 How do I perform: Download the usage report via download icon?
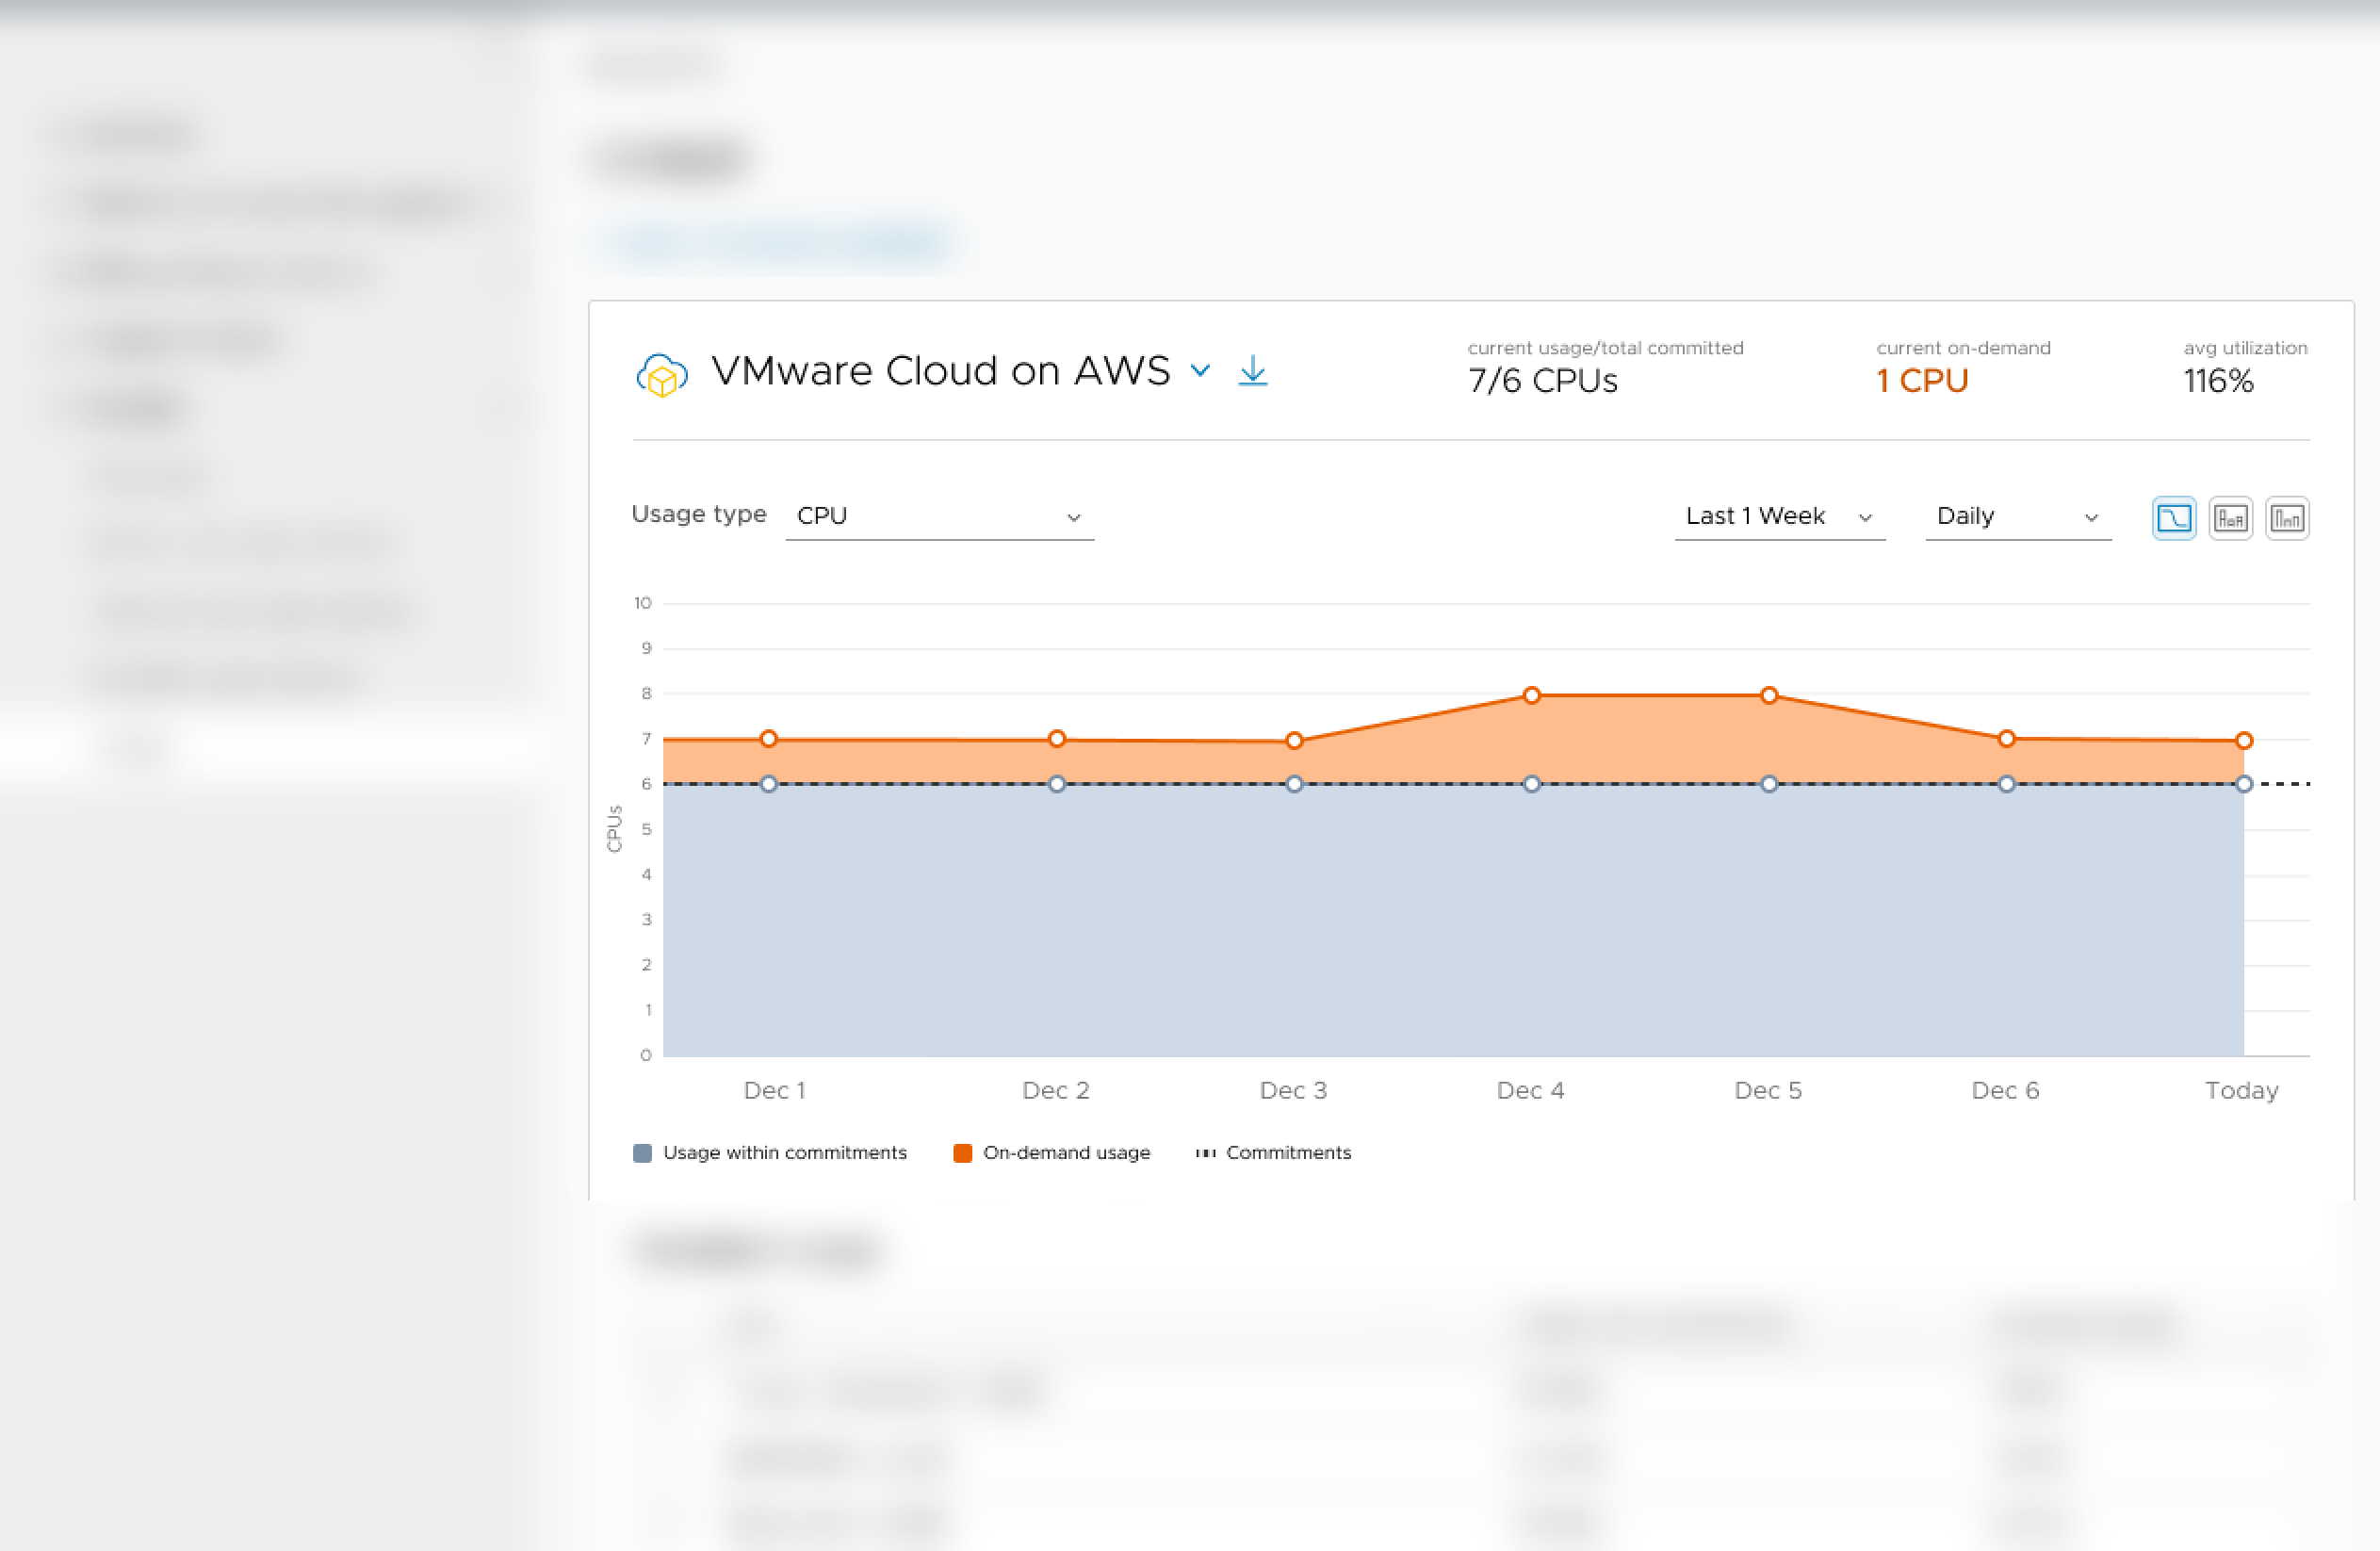pos(1253,370)
